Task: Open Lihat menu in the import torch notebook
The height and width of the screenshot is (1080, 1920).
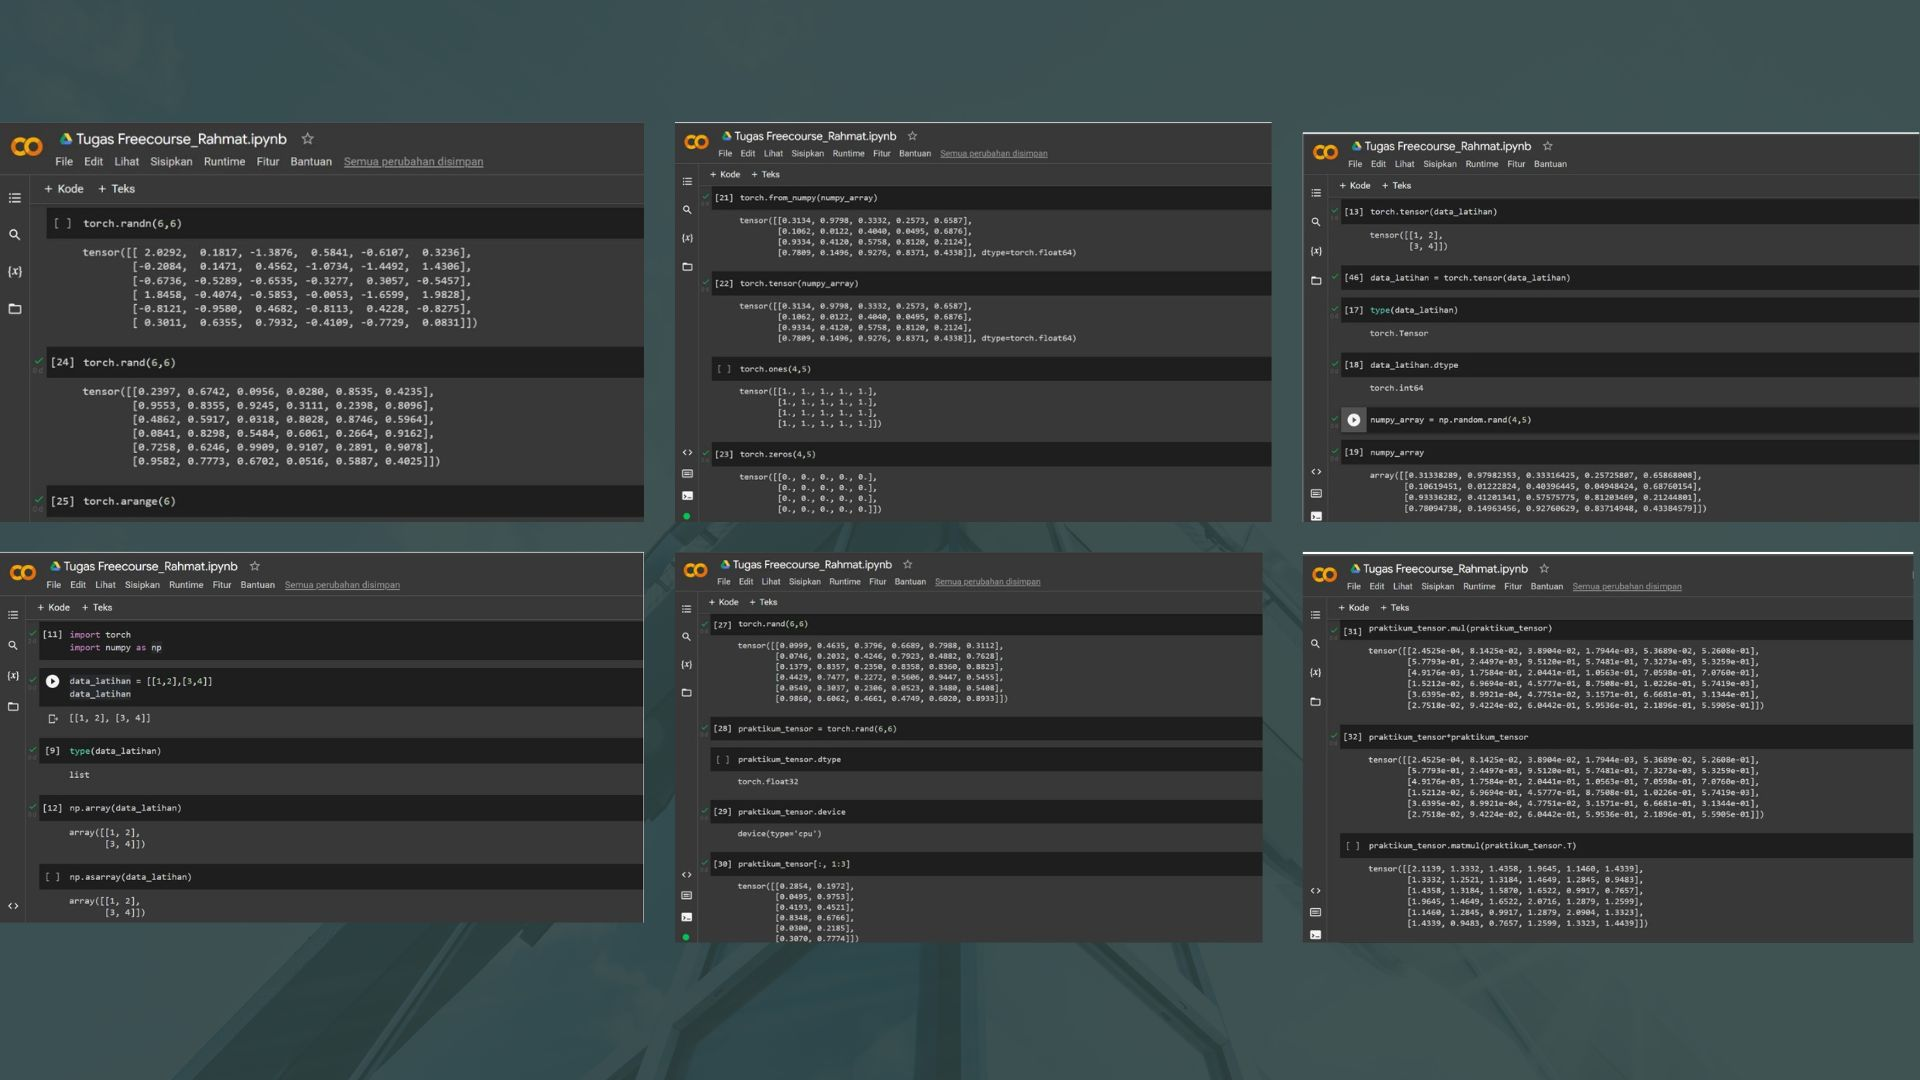Action: click(105, 585)
